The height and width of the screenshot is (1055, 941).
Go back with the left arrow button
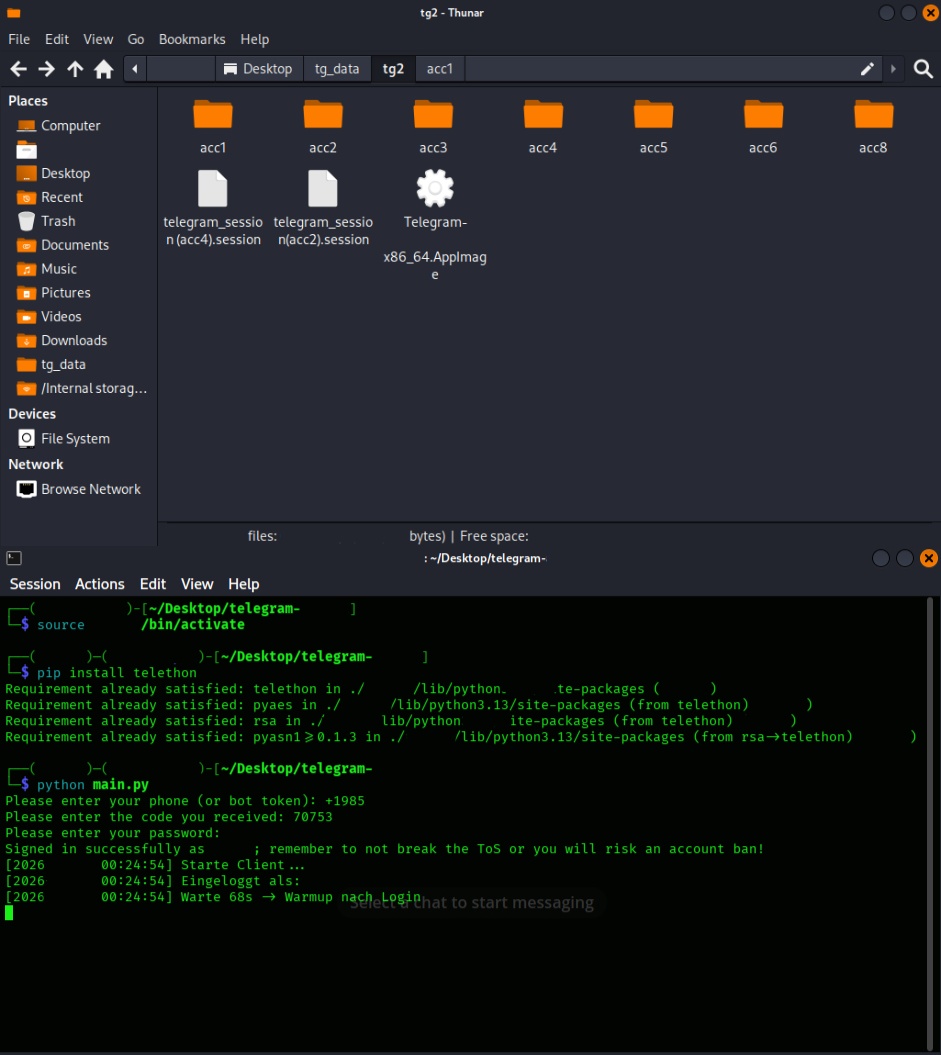[18, 69]
